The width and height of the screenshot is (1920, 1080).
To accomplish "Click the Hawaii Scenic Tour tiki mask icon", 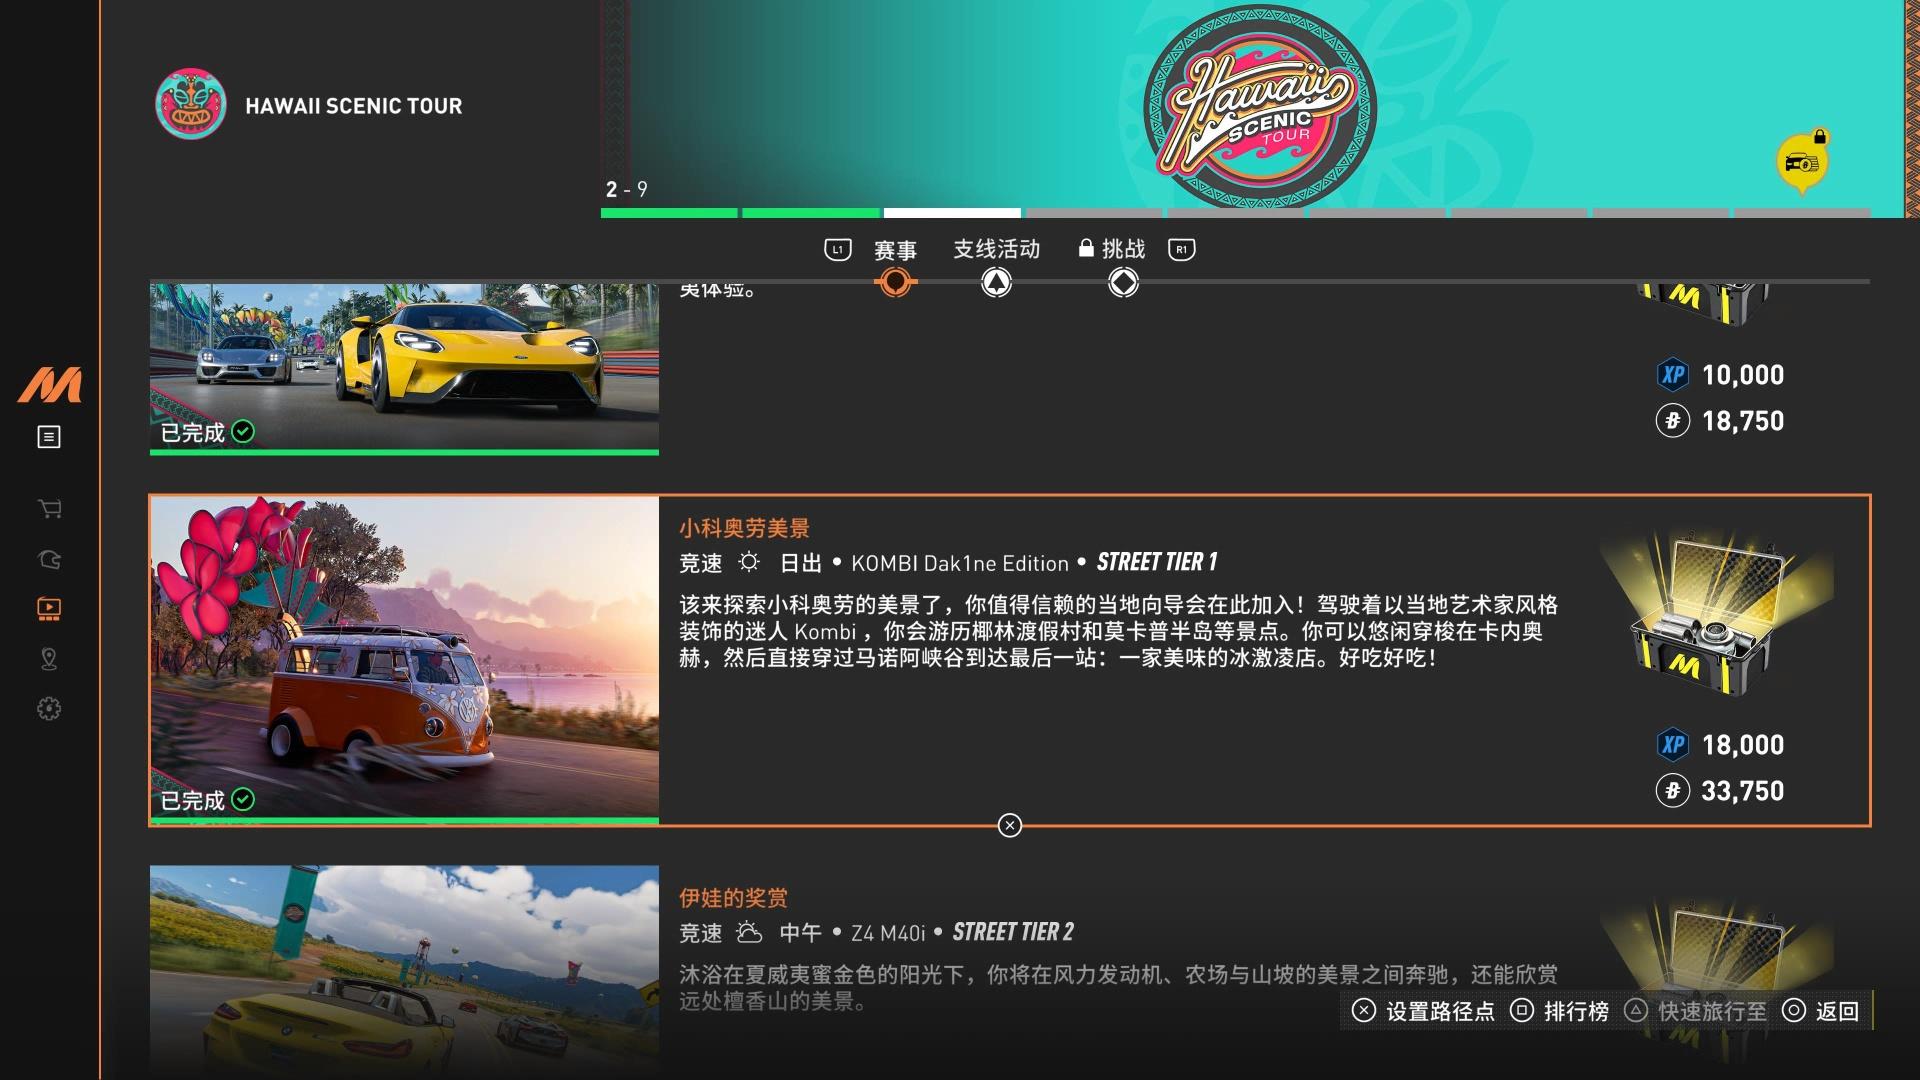I will coord(190,104).
